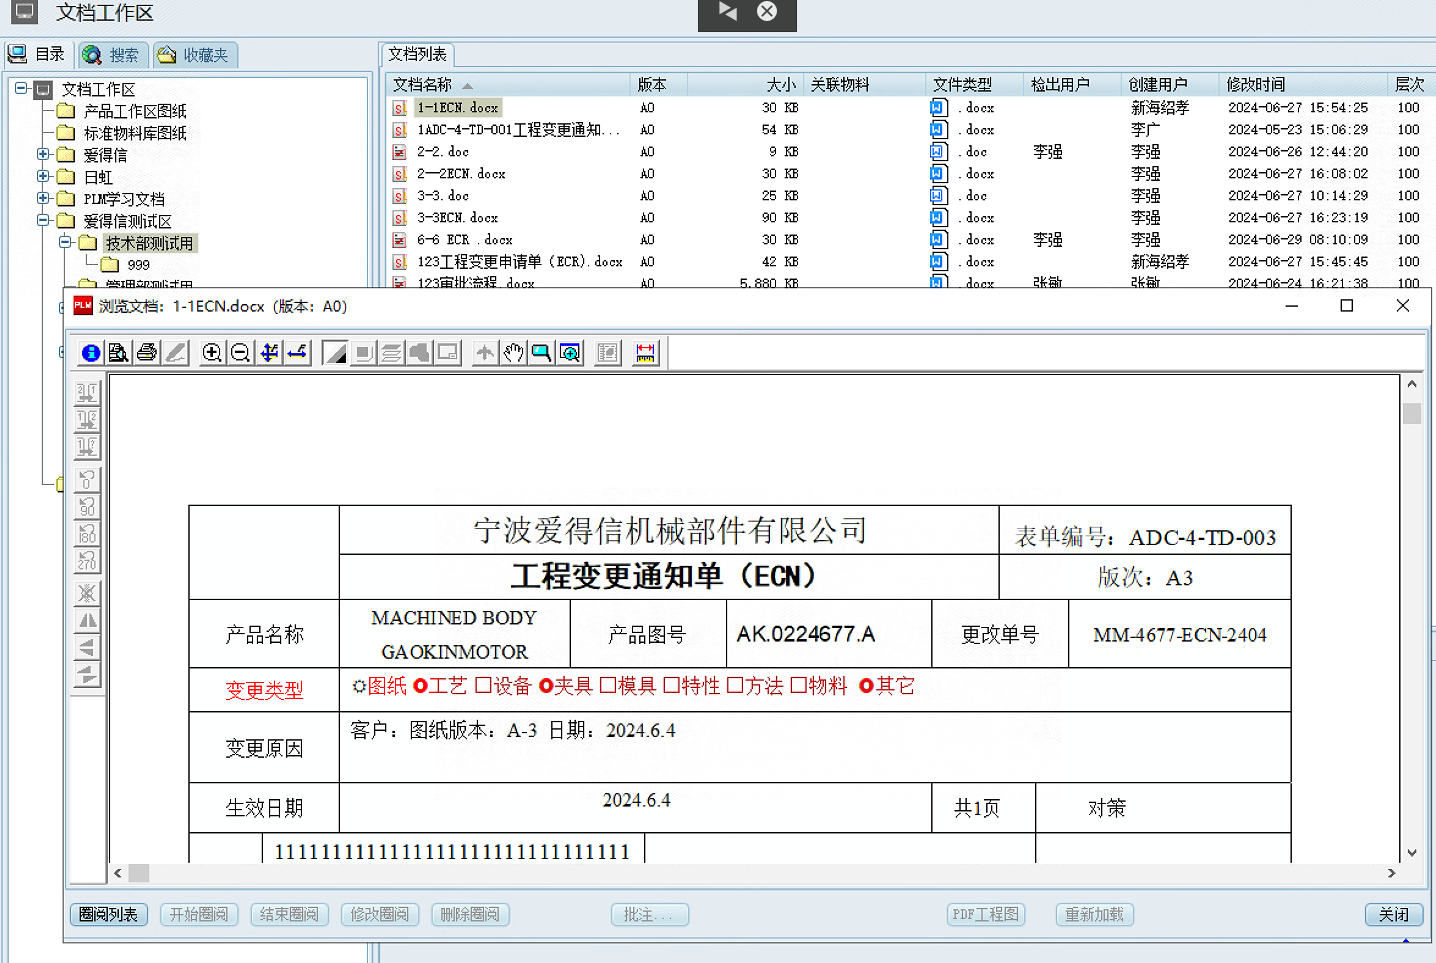Collapse the 爱得信测试区 folder

coord(43,220)
